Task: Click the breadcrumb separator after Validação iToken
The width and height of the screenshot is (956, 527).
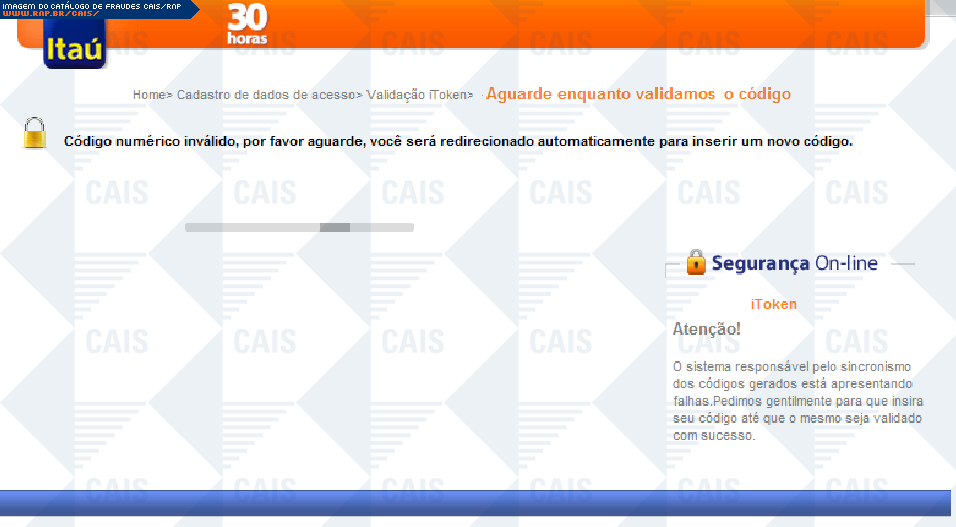Action: [x=470, y=95]
